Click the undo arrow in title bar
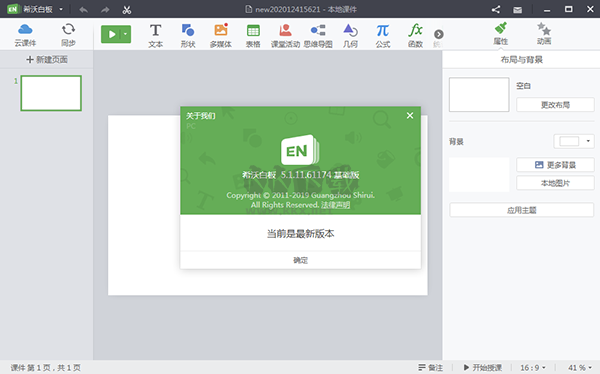This screenshot has height=374, width=600. [x=83, y=10]
